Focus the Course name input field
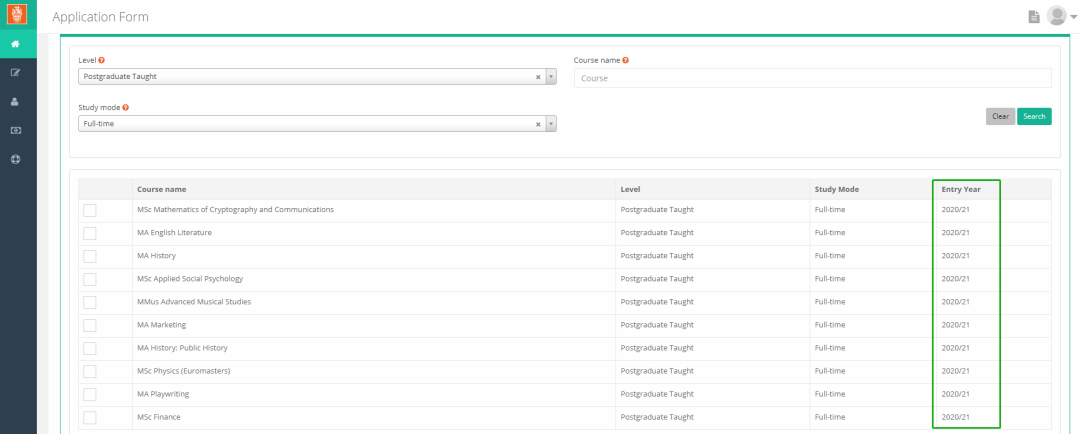The width and height of the screenshot is (1080, 434). (813, 78)
